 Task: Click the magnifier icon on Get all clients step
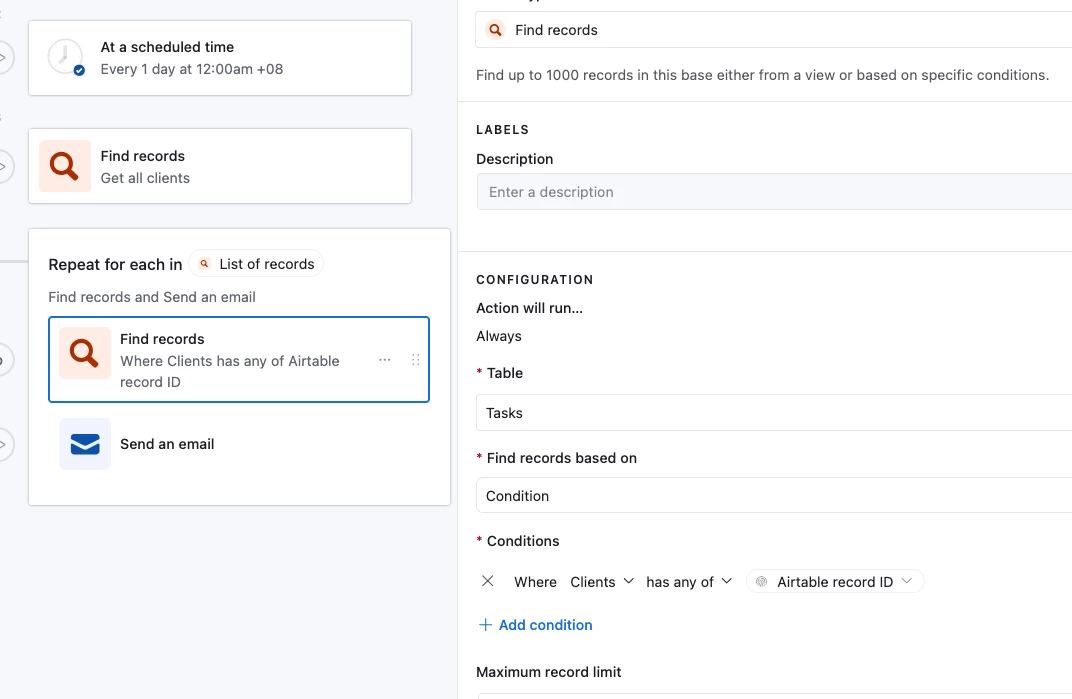click(x=65, y=166)
